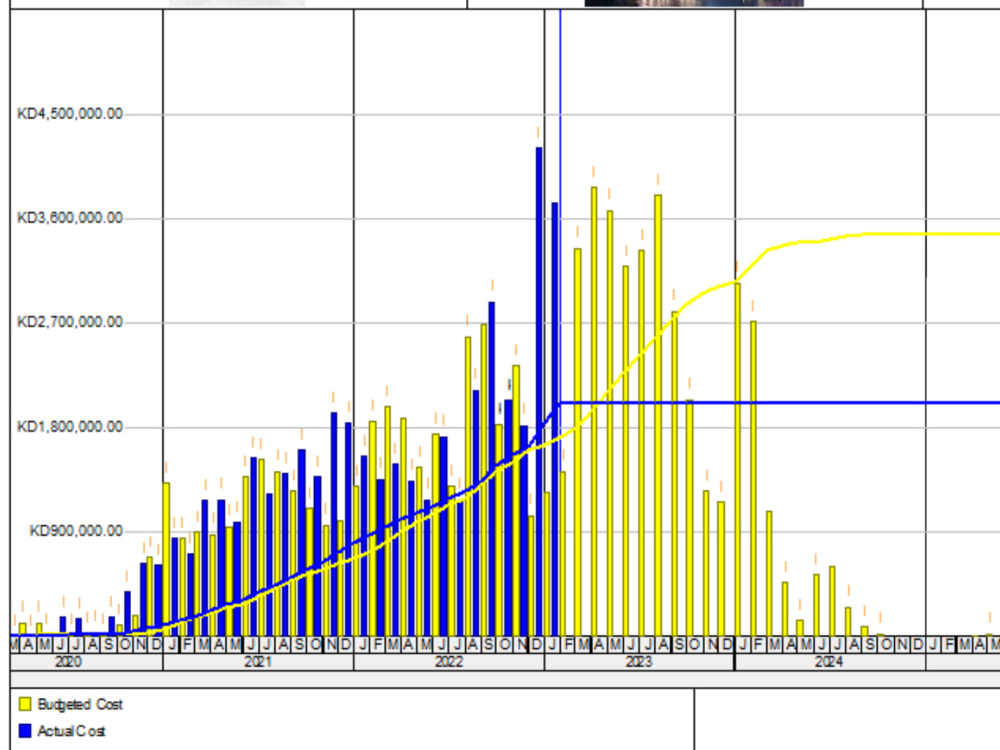Click the KD4,500,000.00 axis label
Image resolution: width=1000 pixels, height=750 pixels.
(70, 114)
